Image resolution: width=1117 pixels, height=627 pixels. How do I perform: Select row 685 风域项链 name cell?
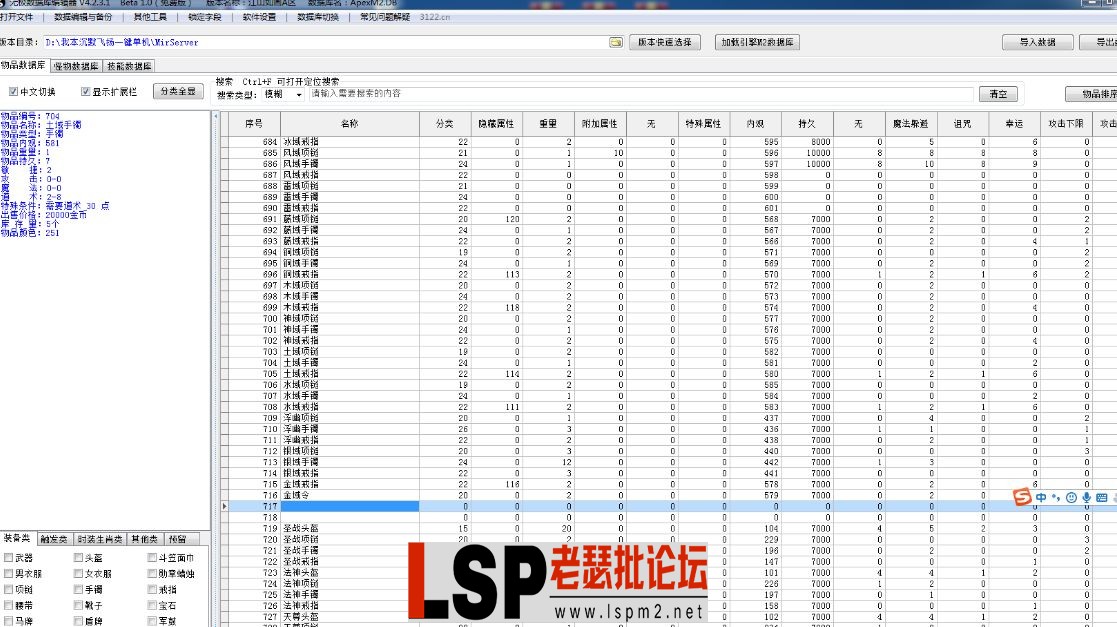pyautogui.click(x=349, y=153)
